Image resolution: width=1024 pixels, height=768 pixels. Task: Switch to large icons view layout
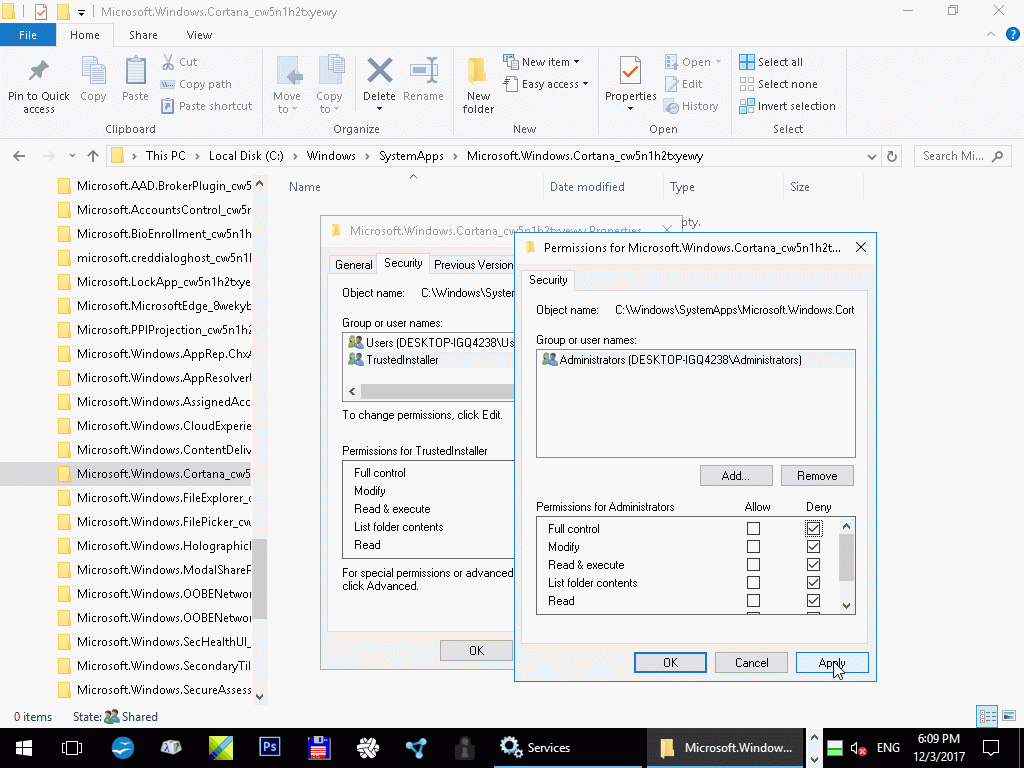point(1009,716)
